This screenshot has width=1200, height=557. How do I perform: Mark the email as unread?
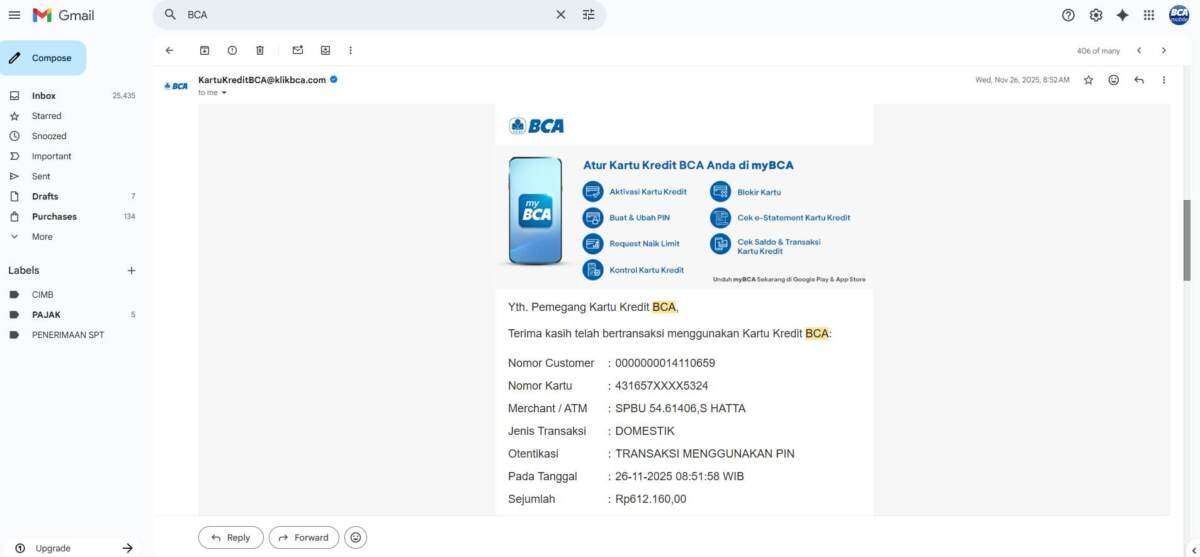coord(297,50)
